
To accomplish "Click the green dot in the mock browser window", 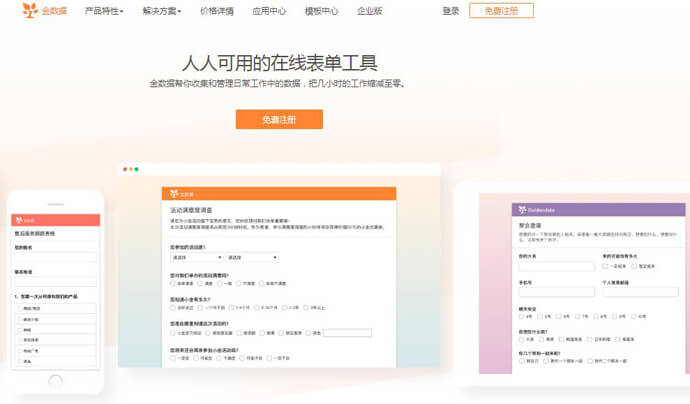I will tap(137, 169).
